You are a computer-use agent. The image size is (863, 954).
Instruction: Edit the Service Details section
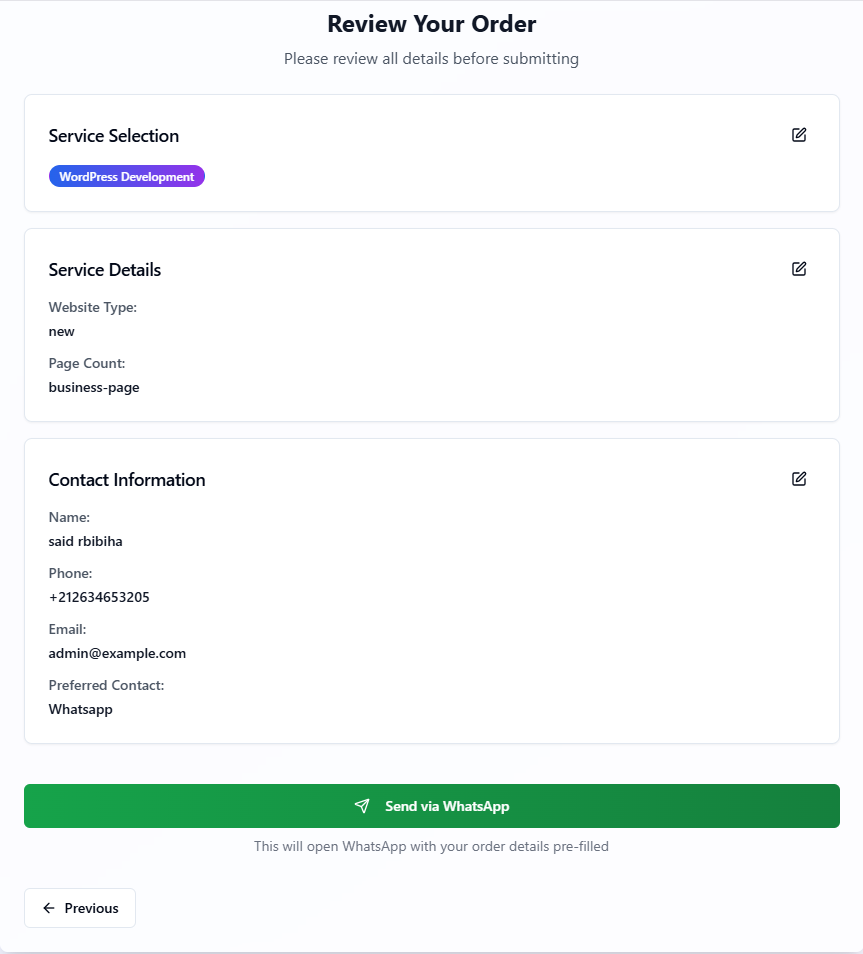click(x=798, y=269)
